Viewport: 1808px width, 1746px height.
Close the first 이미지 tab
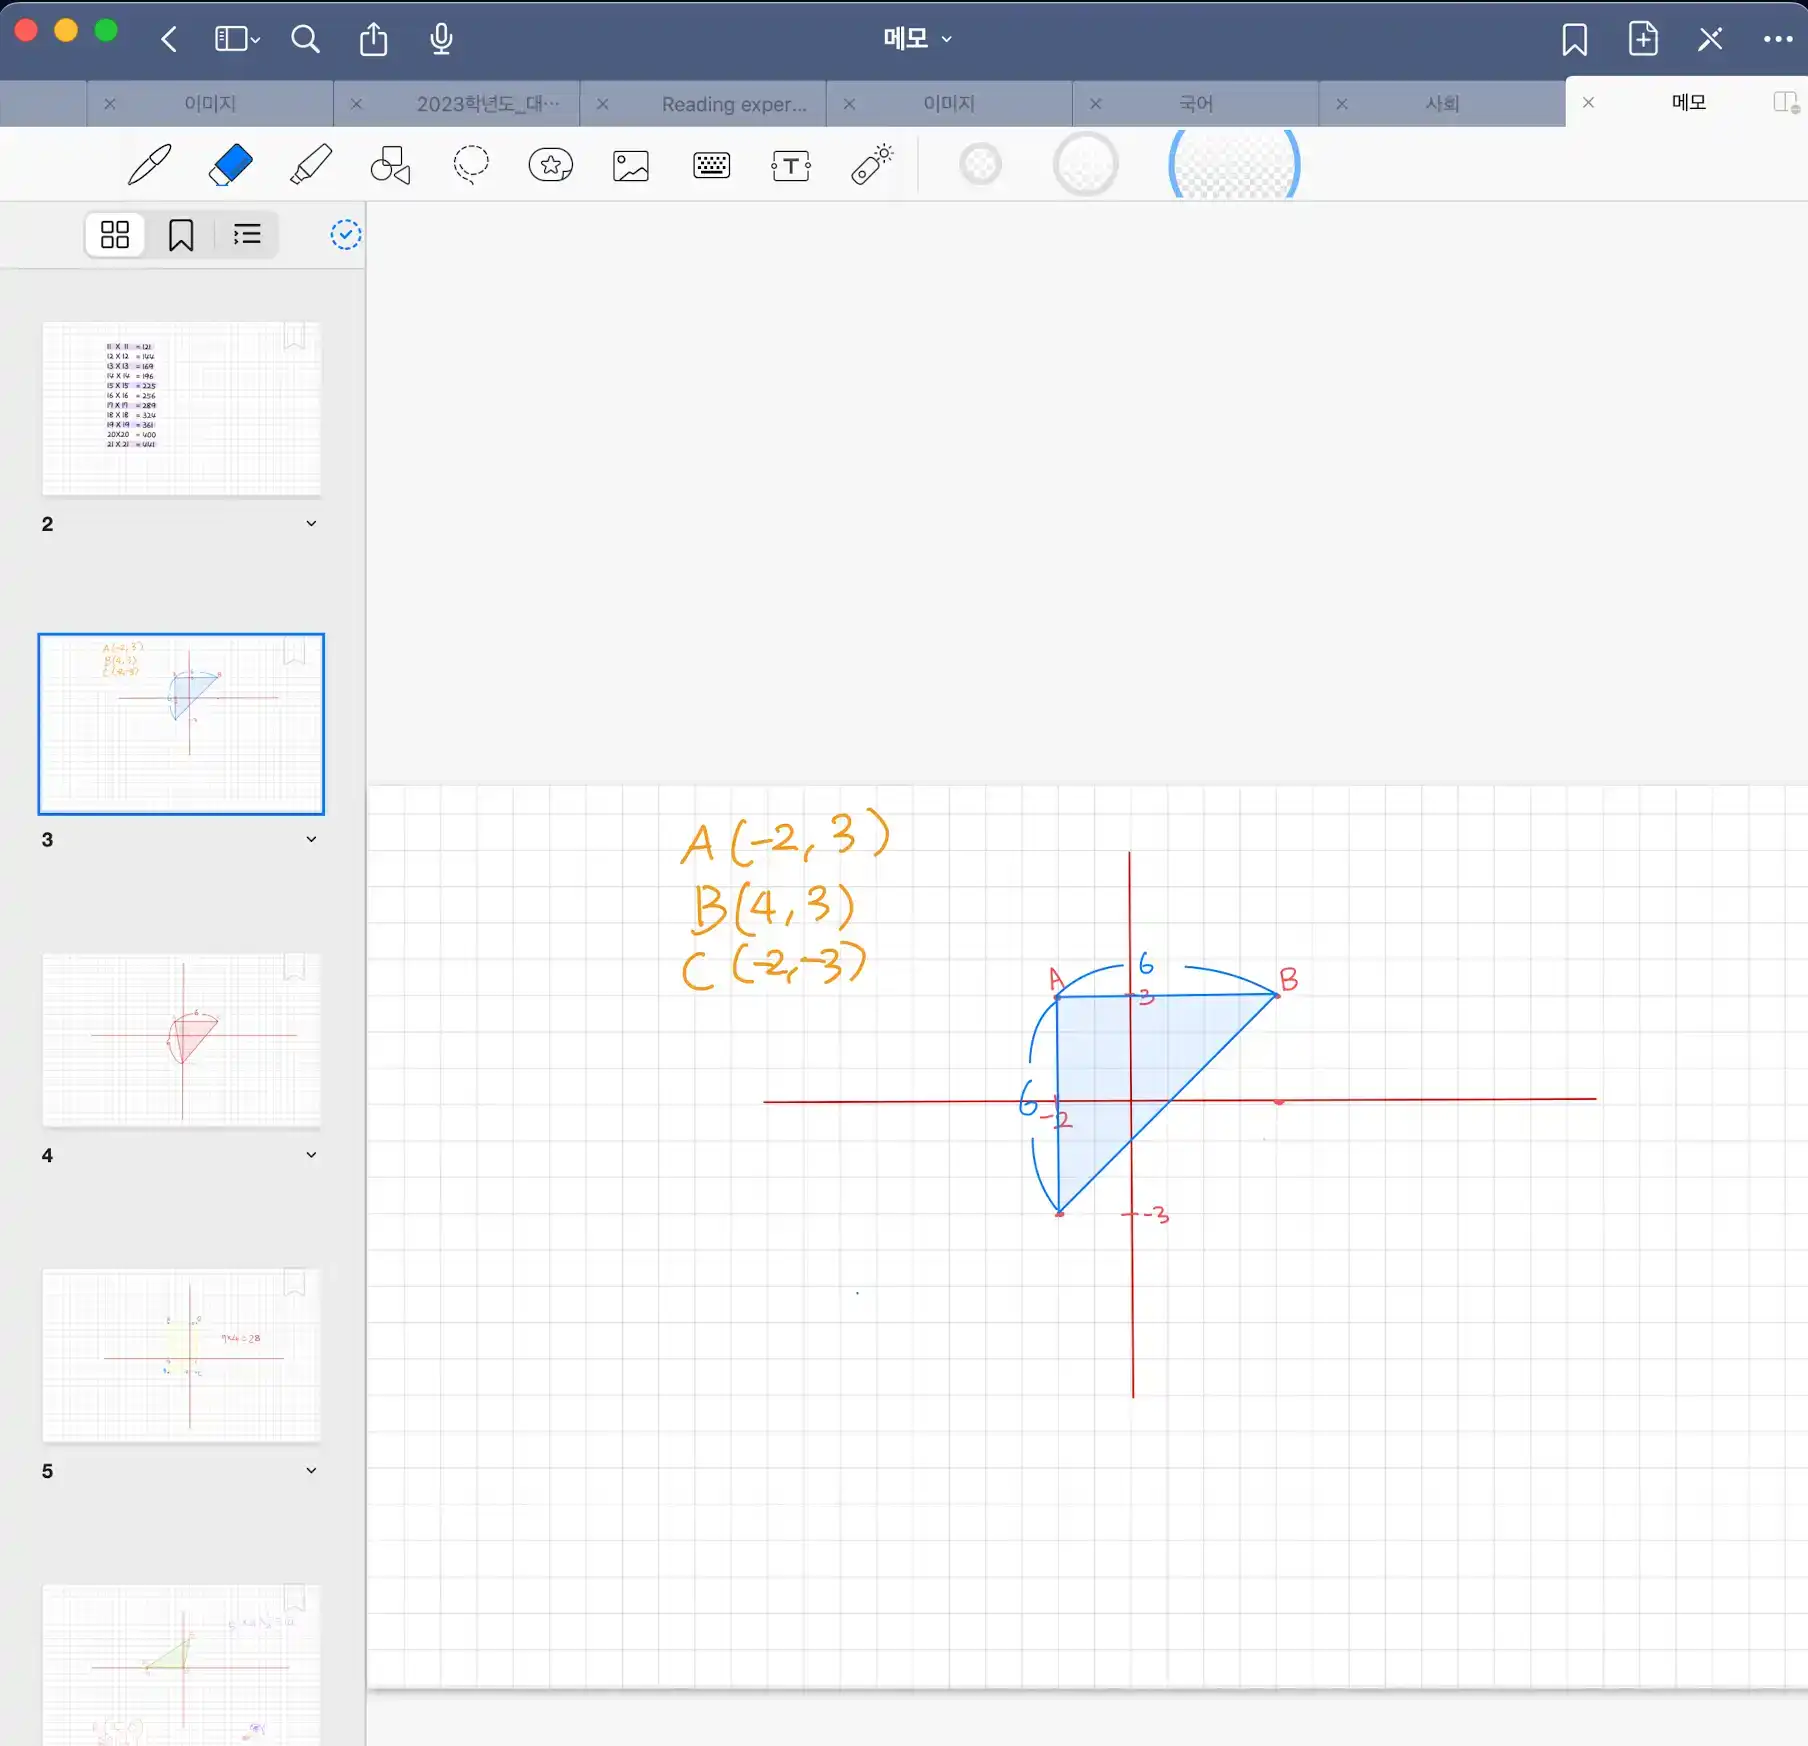click(110, 103)
